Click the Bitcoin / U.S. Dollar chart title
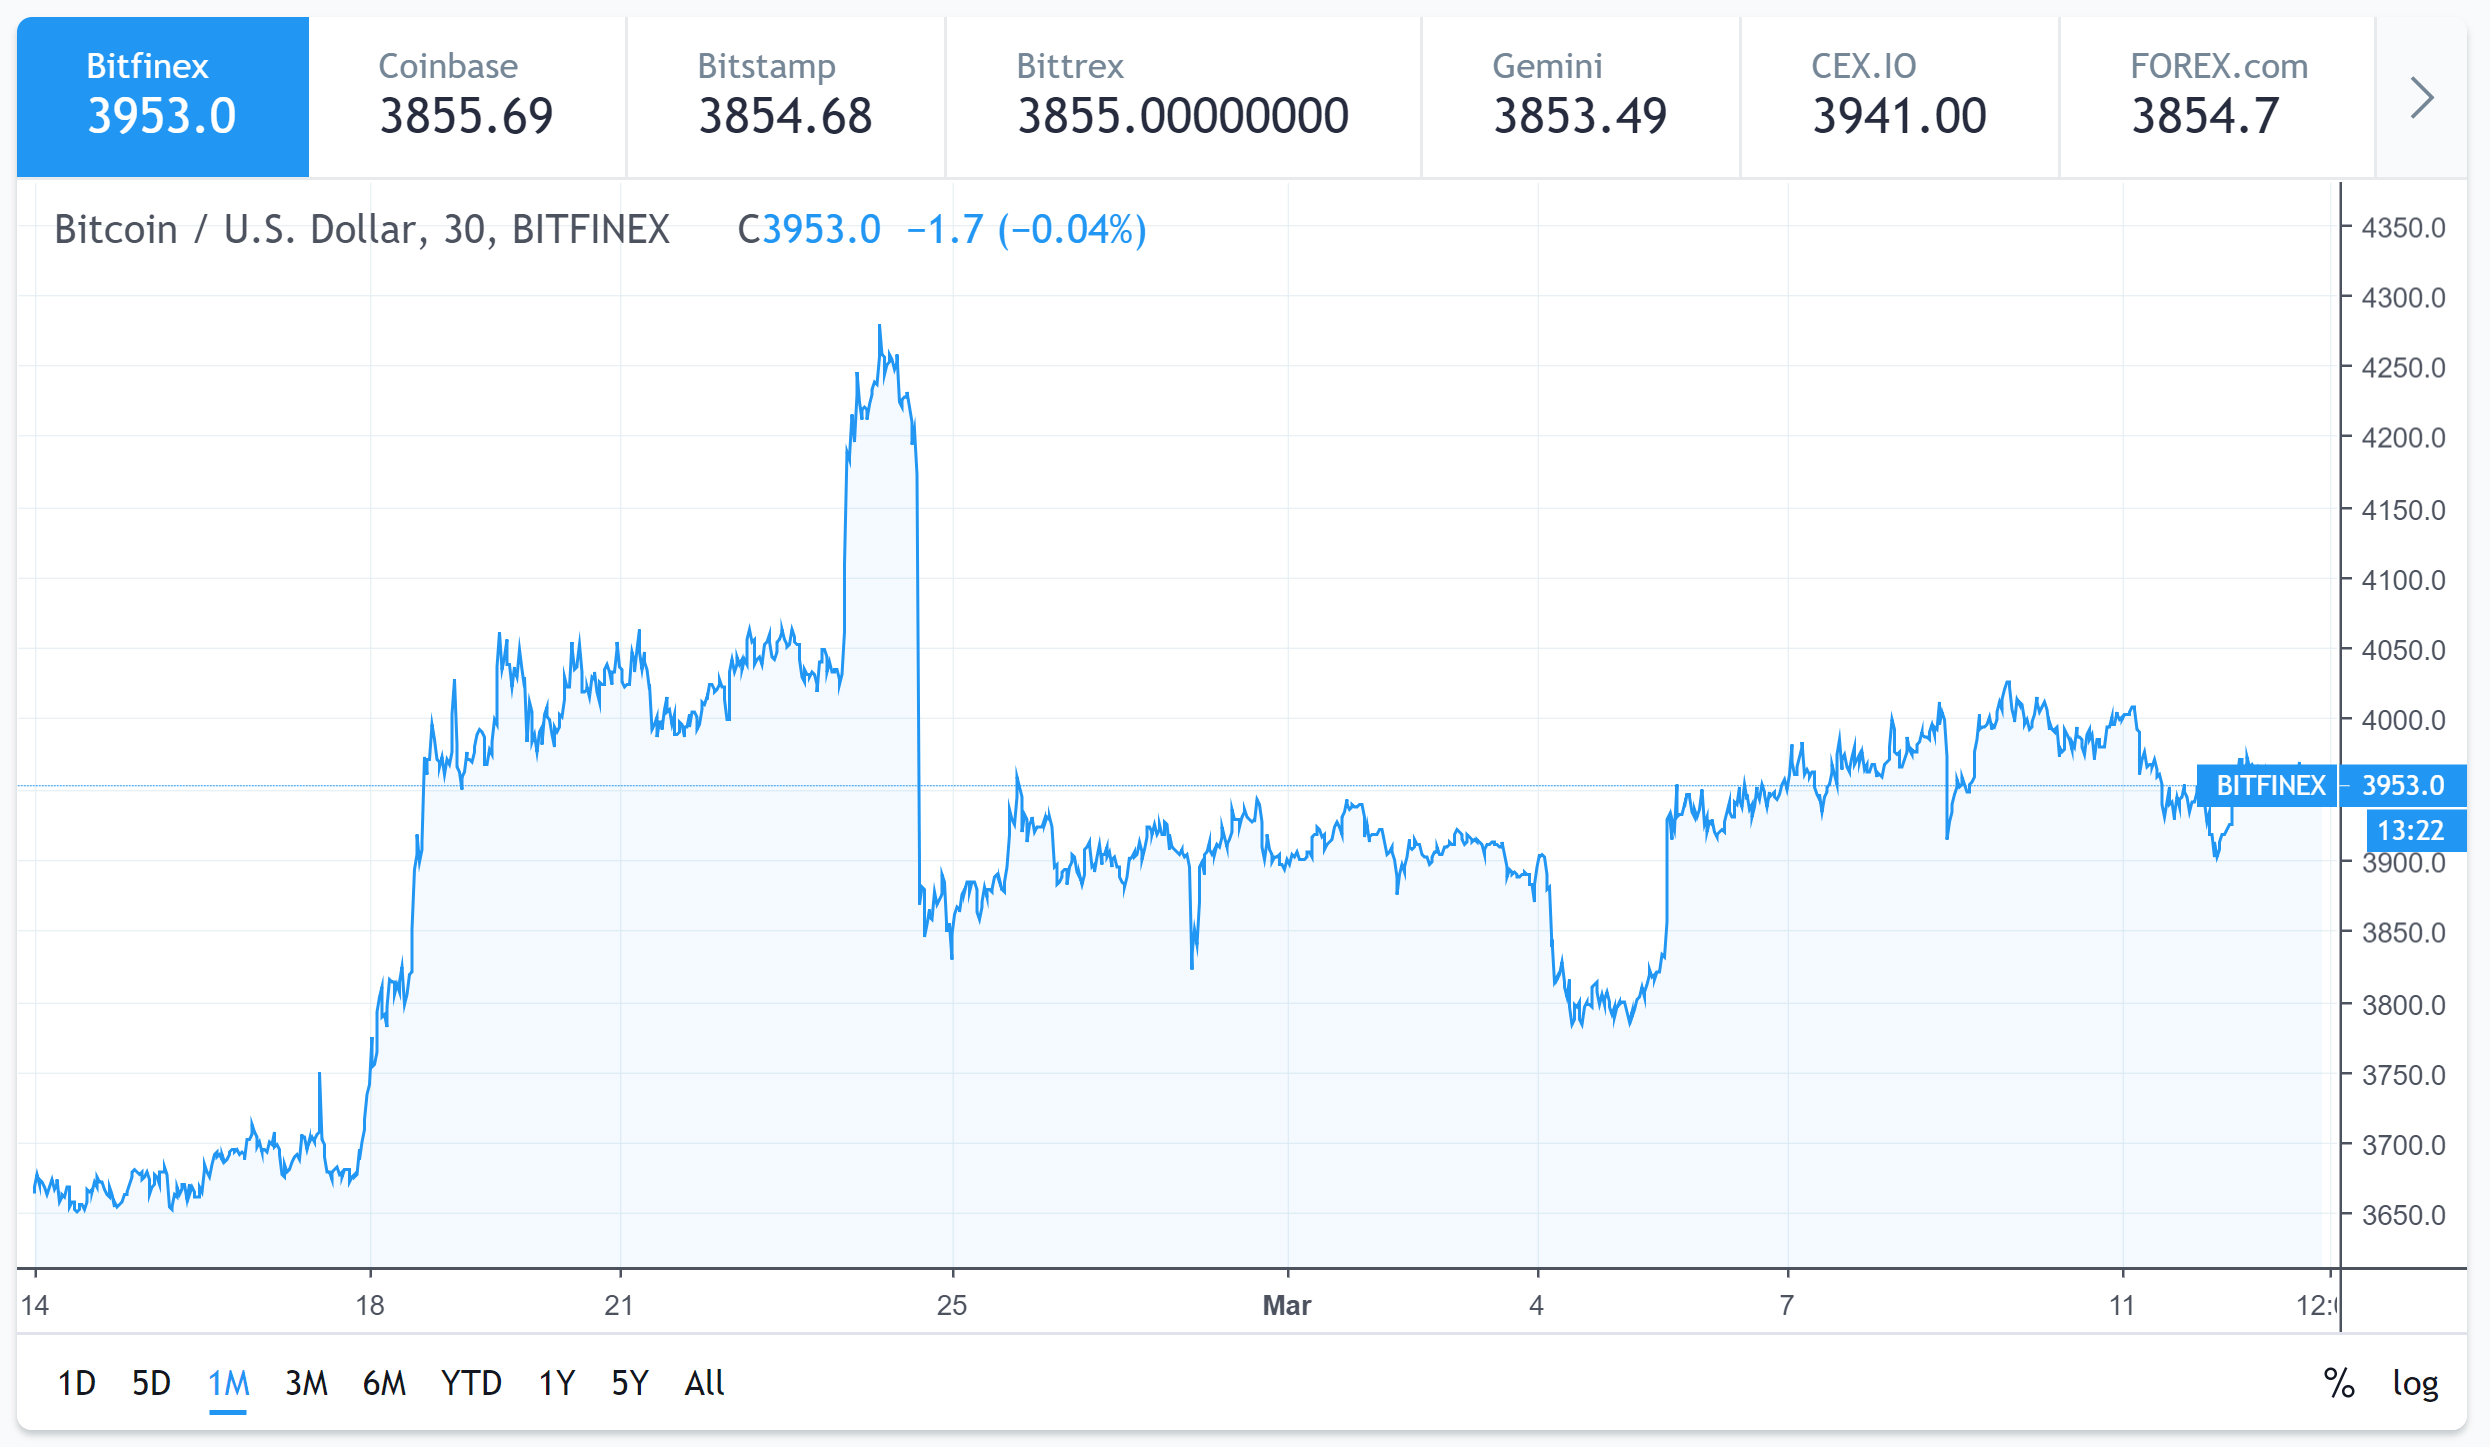Screen dimensions: 2490x1447 pyautogui.click(x=362, y=230)
